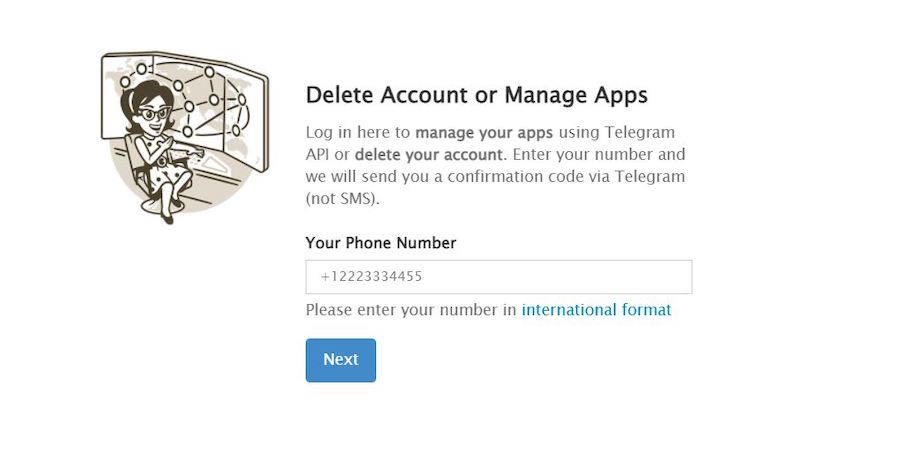Open the international format link

pyautogui.click(x=596, y=310)
